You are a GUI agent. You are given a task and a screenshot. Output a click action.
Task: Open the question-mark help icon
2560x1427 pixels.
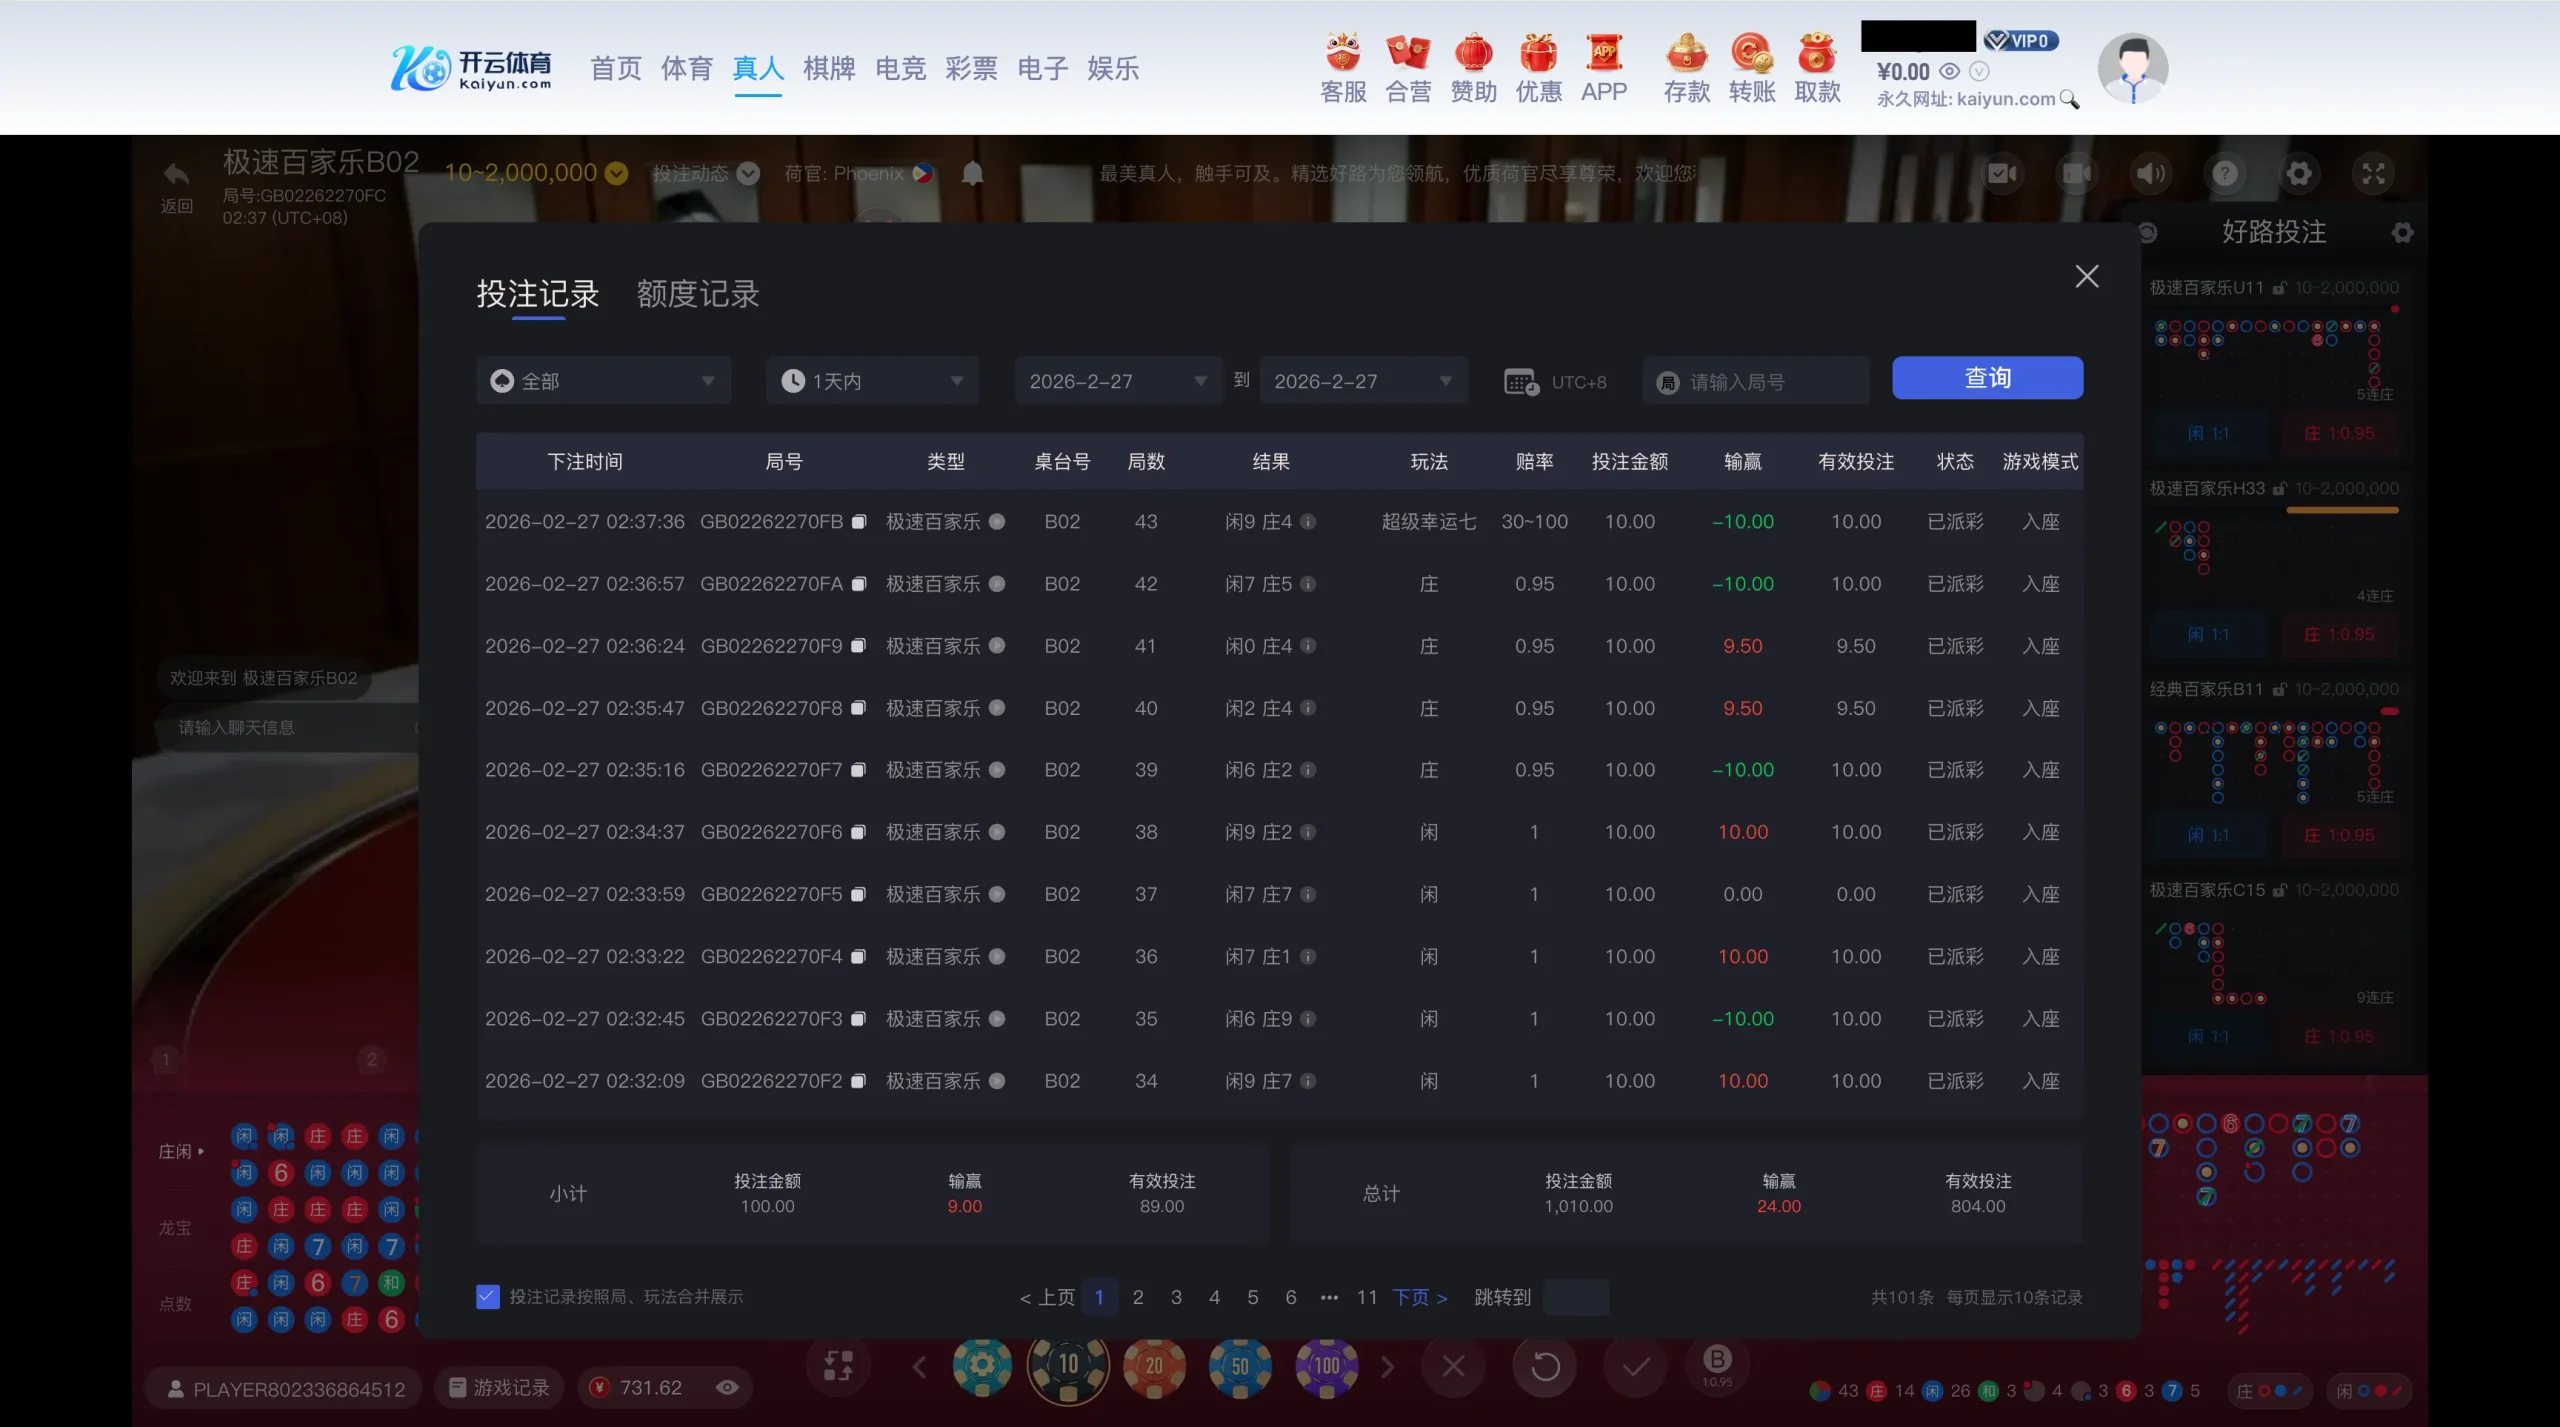click(x=2224, y=174)
